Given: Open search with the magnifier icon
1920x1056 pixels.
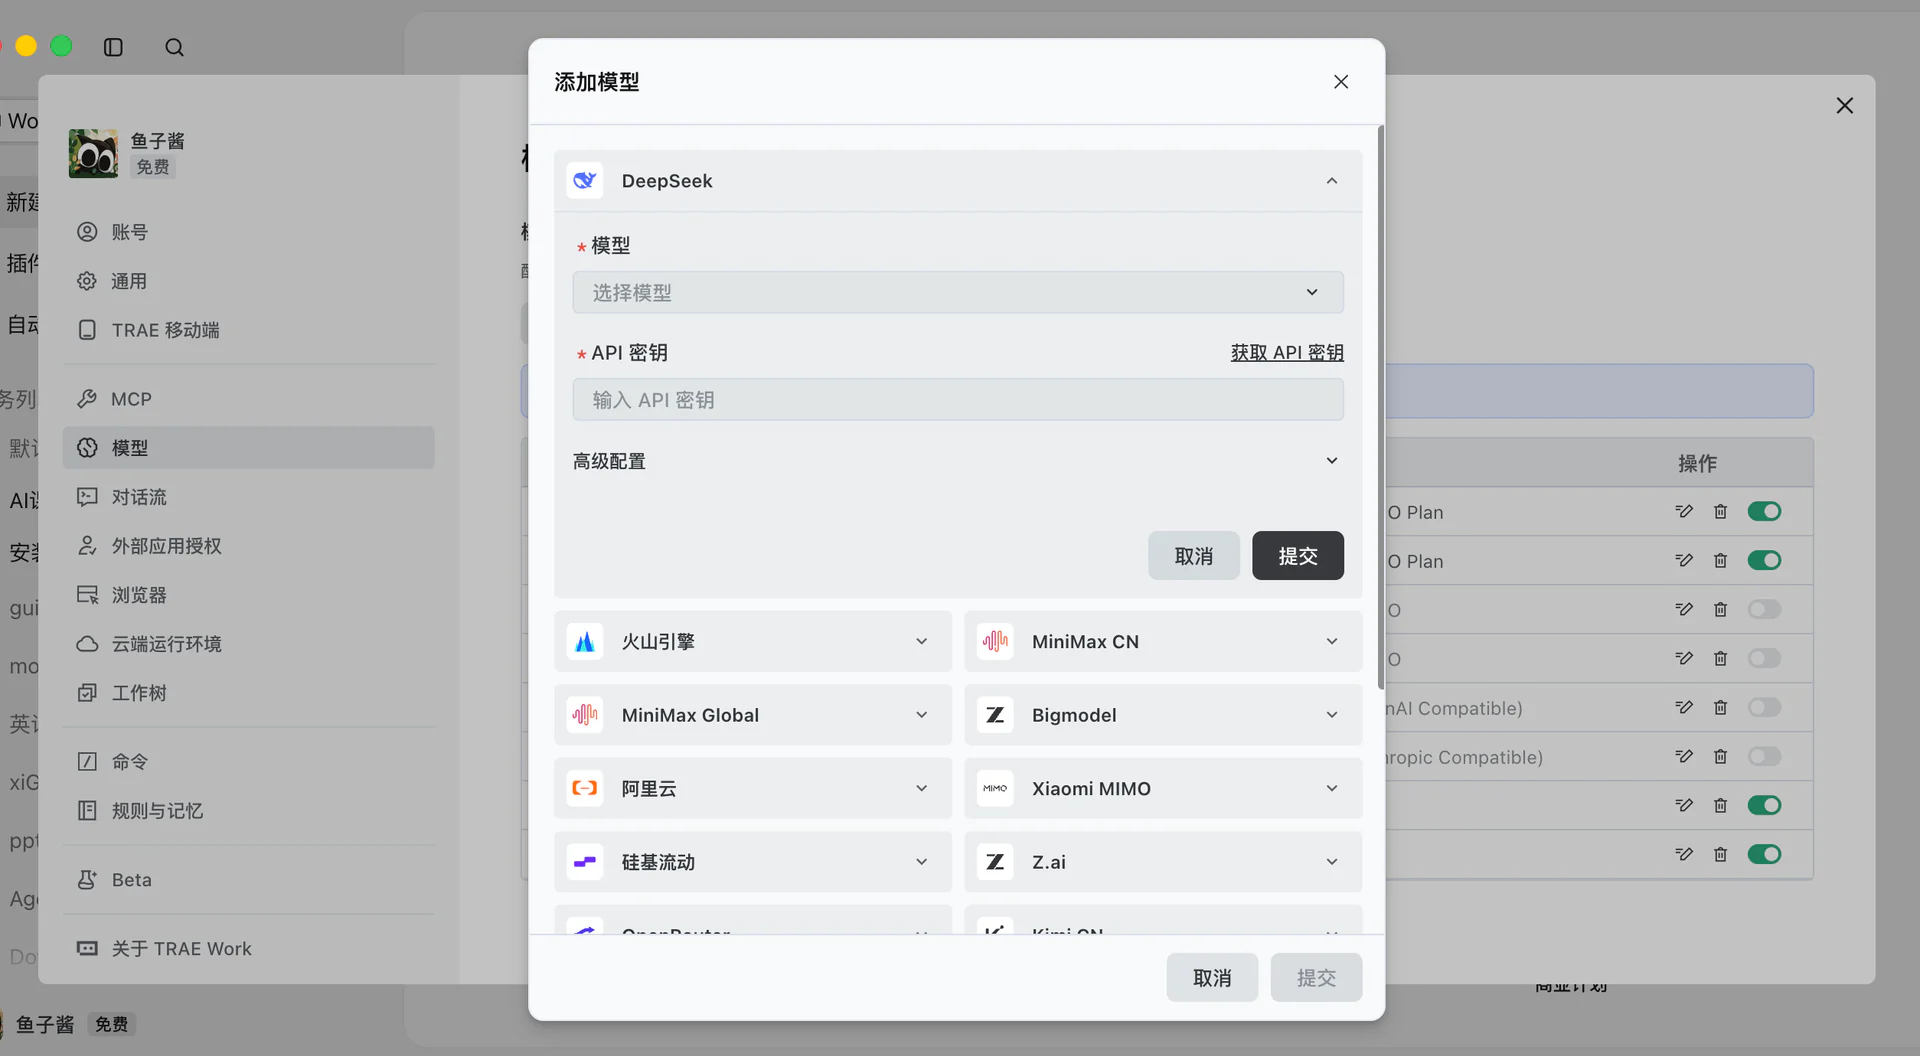Looking at the screenshot, I should (174, 47).
